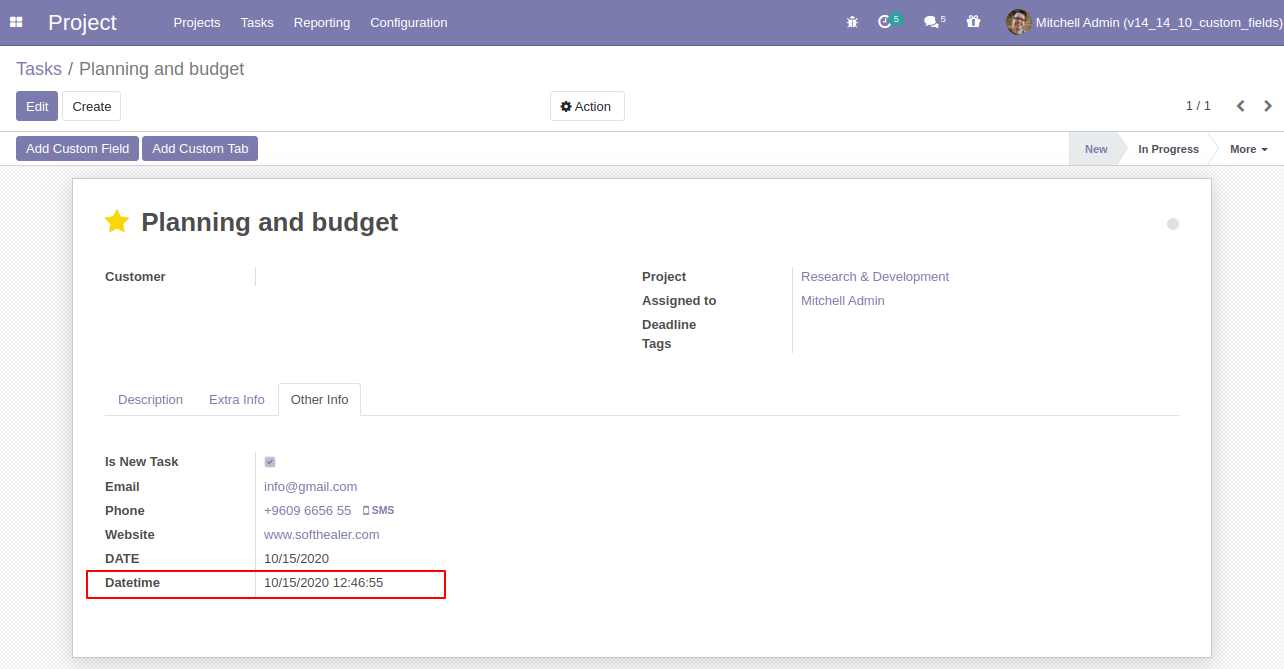
Task: Toggle the yellow priority star
Action: point(117,222)
